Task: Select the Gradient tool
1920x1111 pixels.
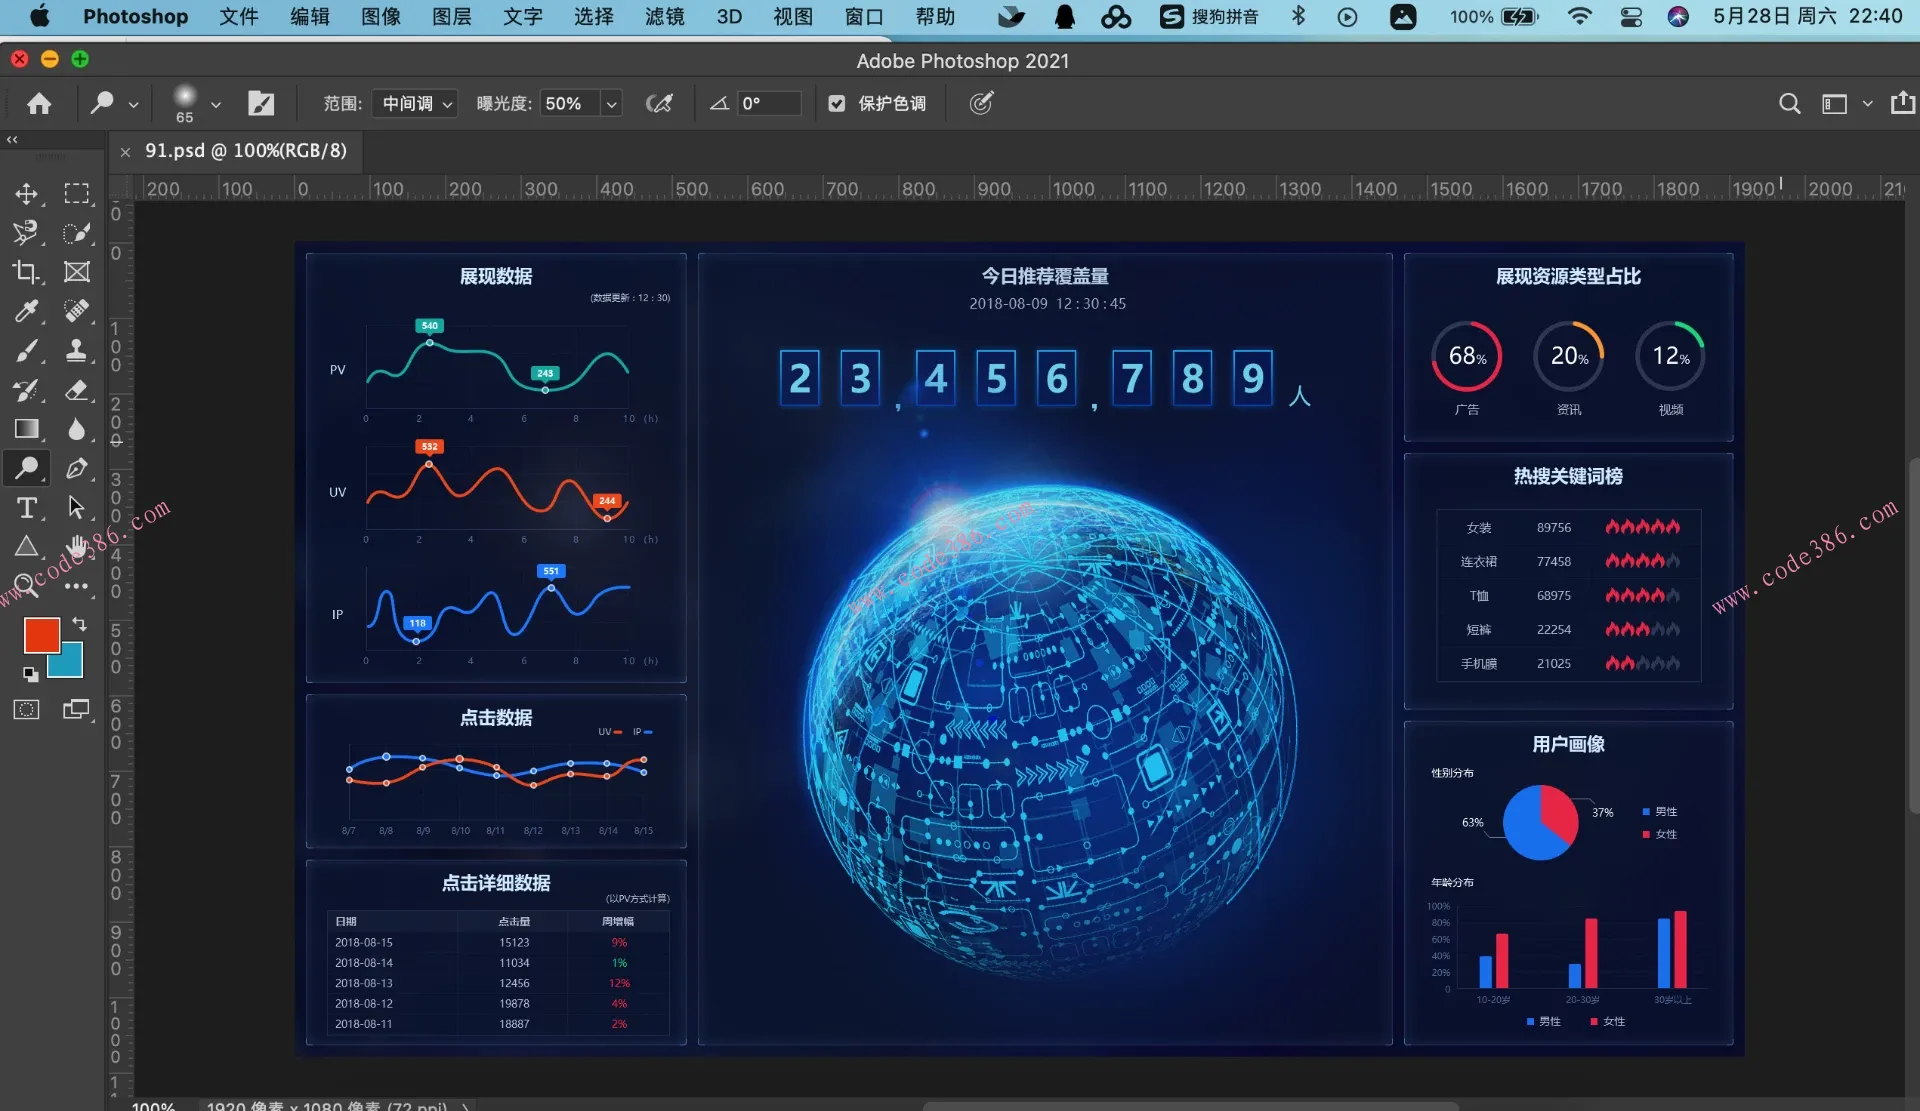Action: 27,429
